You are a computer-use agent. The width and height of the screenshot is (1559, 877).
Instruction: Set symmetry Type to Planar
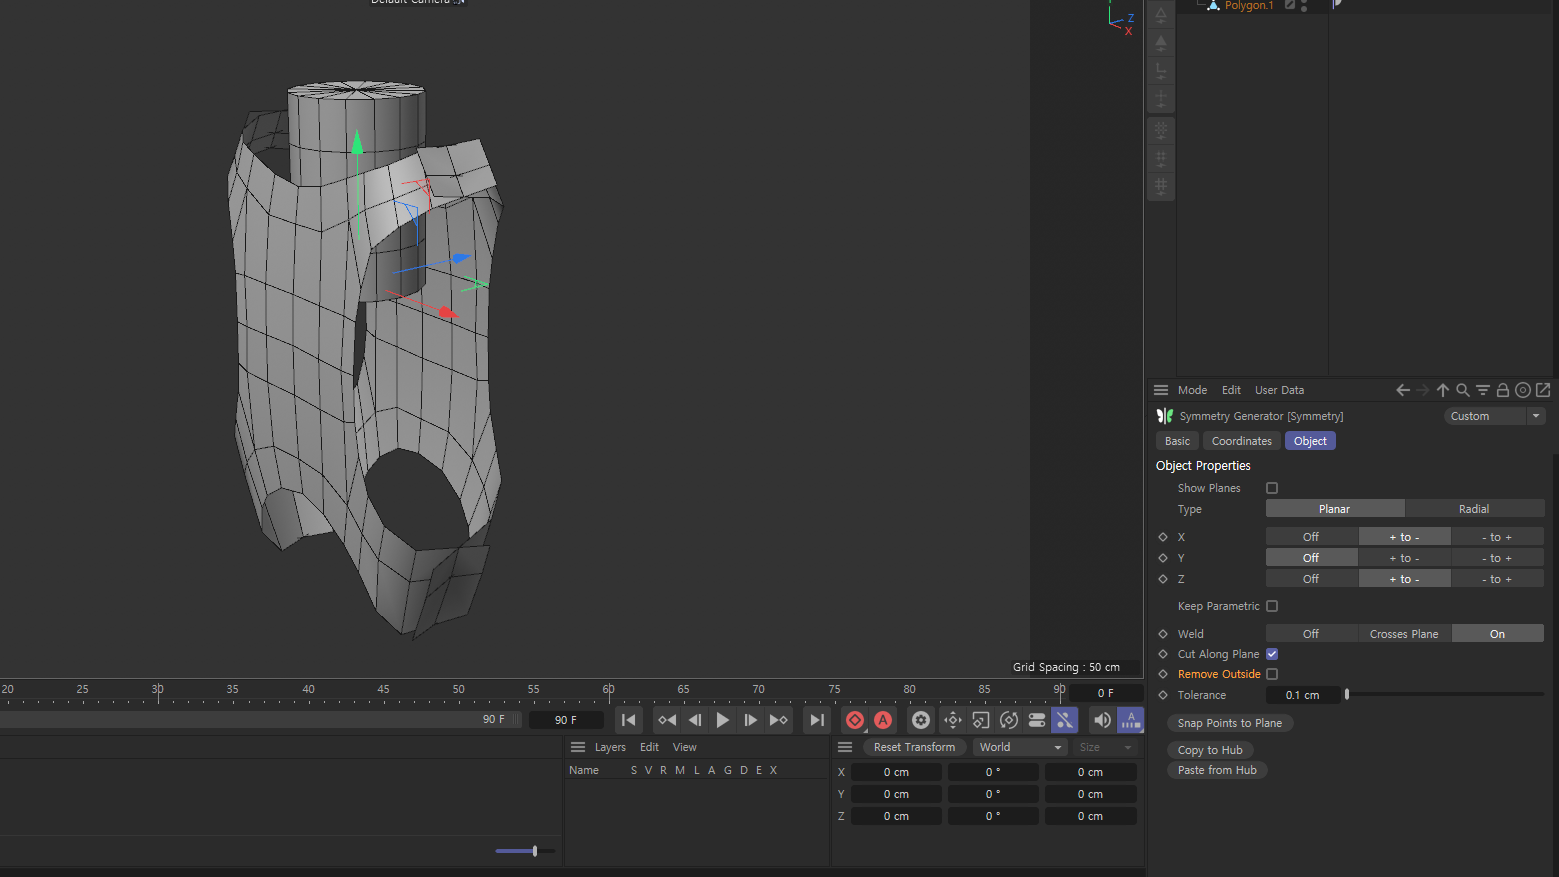1335,509
